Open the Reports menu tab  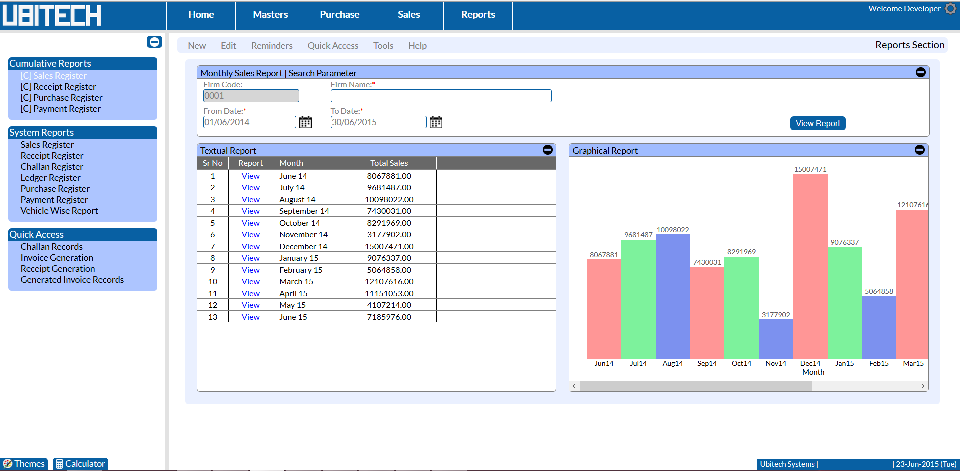coord(478,15)
